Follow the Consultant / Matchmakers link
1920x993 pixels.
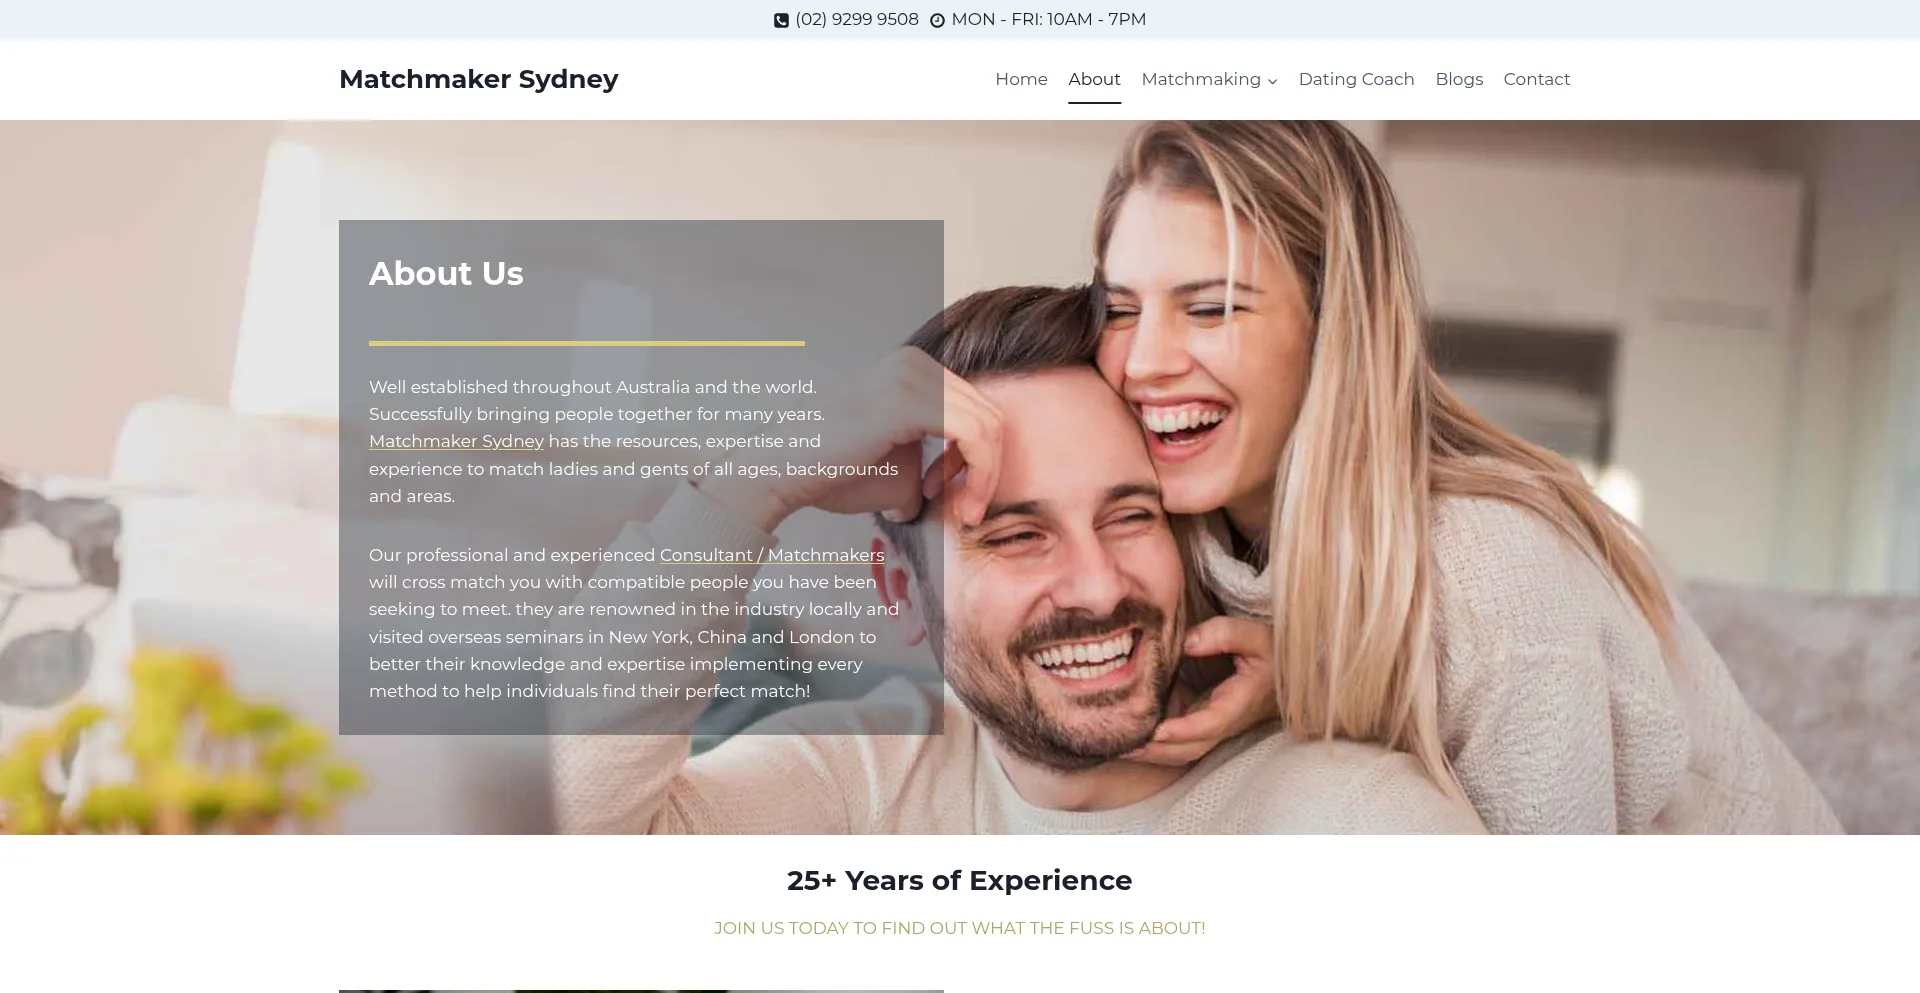click(772, 555)
